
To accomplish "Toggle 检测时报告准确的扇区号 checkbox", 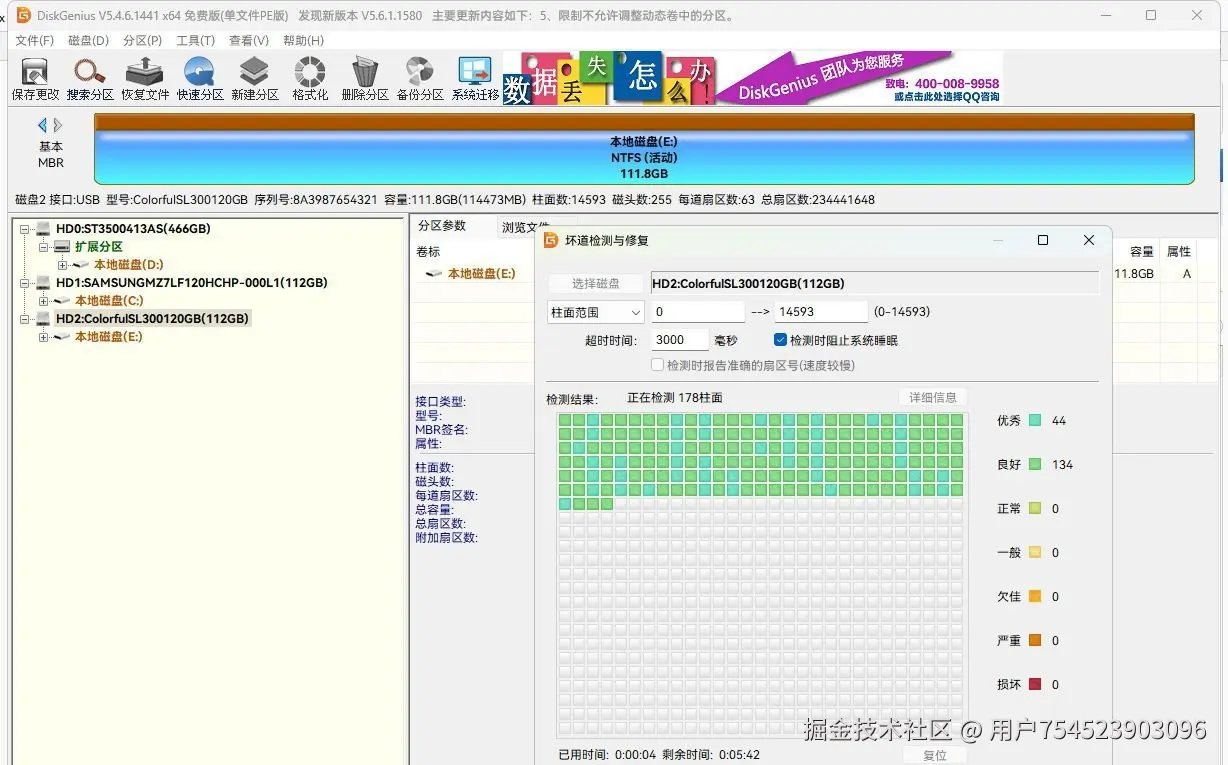I will [x=658, y=365].
